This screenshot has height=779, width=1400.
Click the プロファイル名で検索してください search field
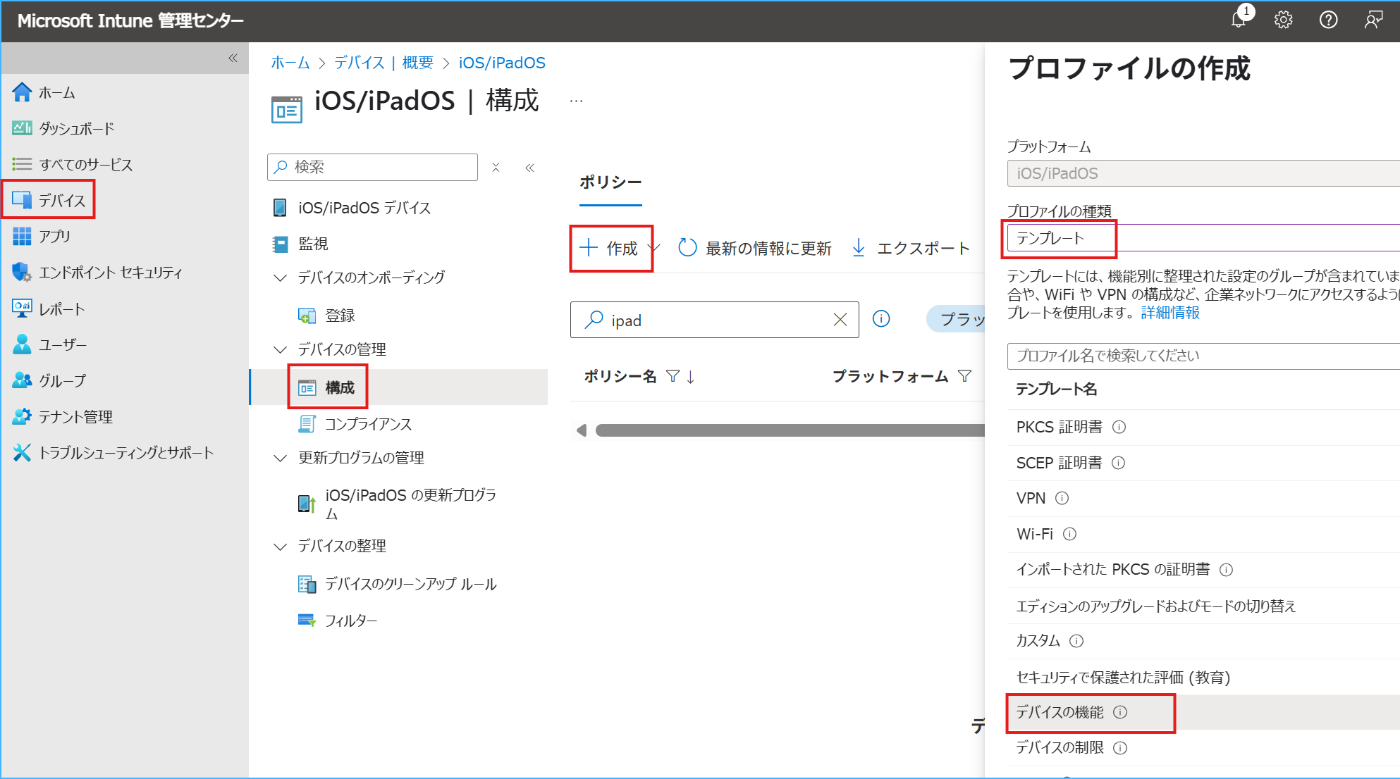point(1203,356)
